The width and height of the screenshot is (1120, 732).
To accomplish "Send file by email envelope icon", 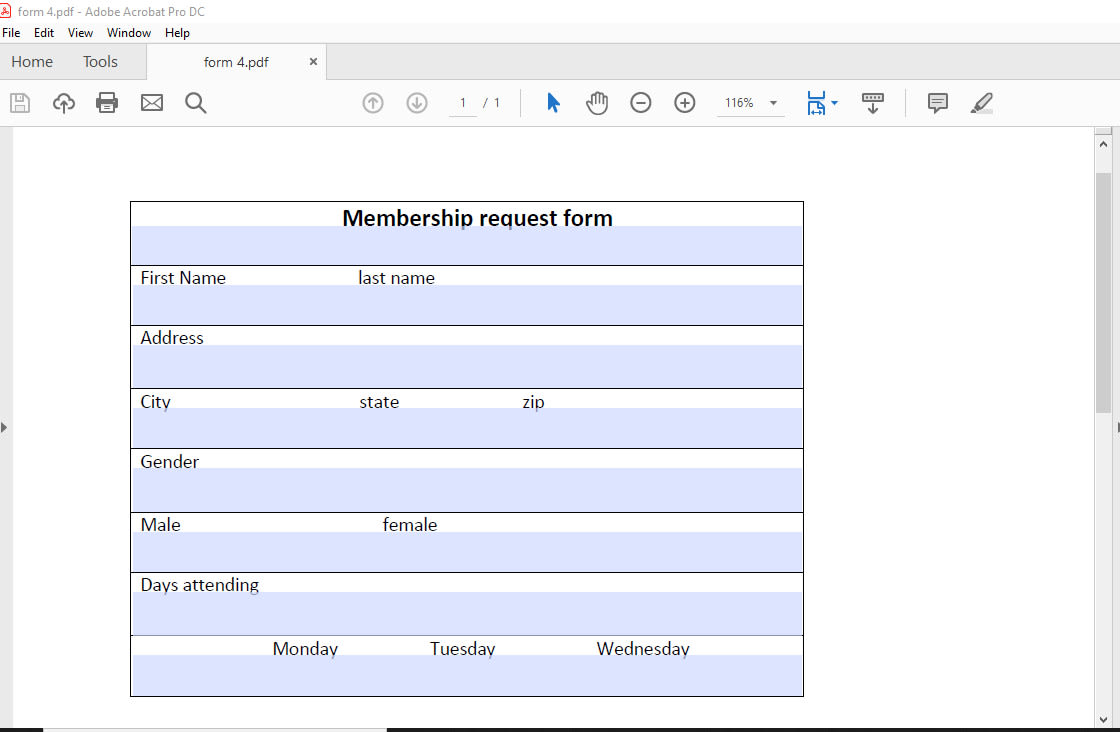I will point(152,103).
